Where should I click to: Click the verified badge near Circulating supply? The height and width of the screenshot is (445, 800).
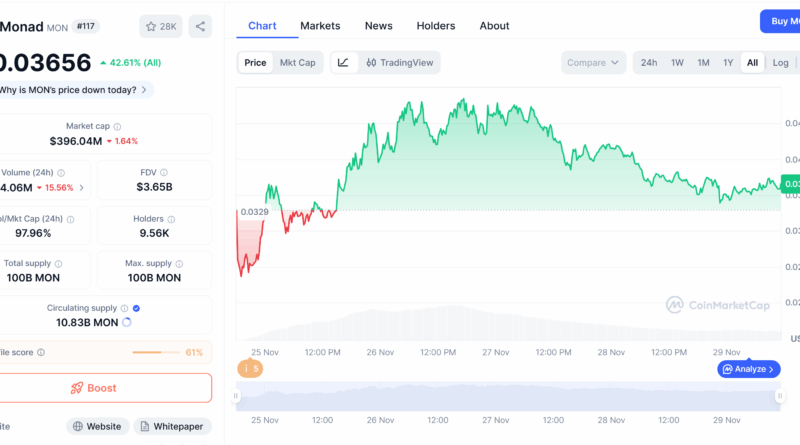click(x=136, y=309)
